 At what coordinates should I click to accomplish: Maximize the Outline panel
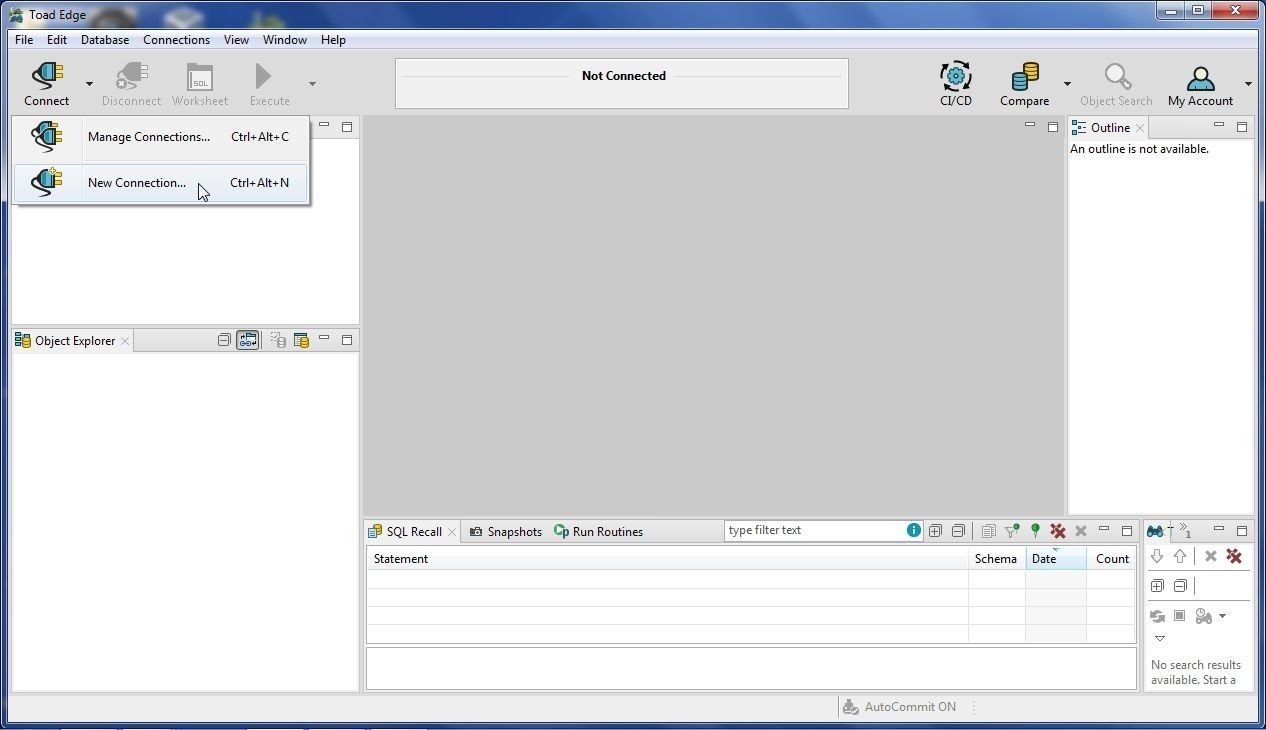(1242, 127)
